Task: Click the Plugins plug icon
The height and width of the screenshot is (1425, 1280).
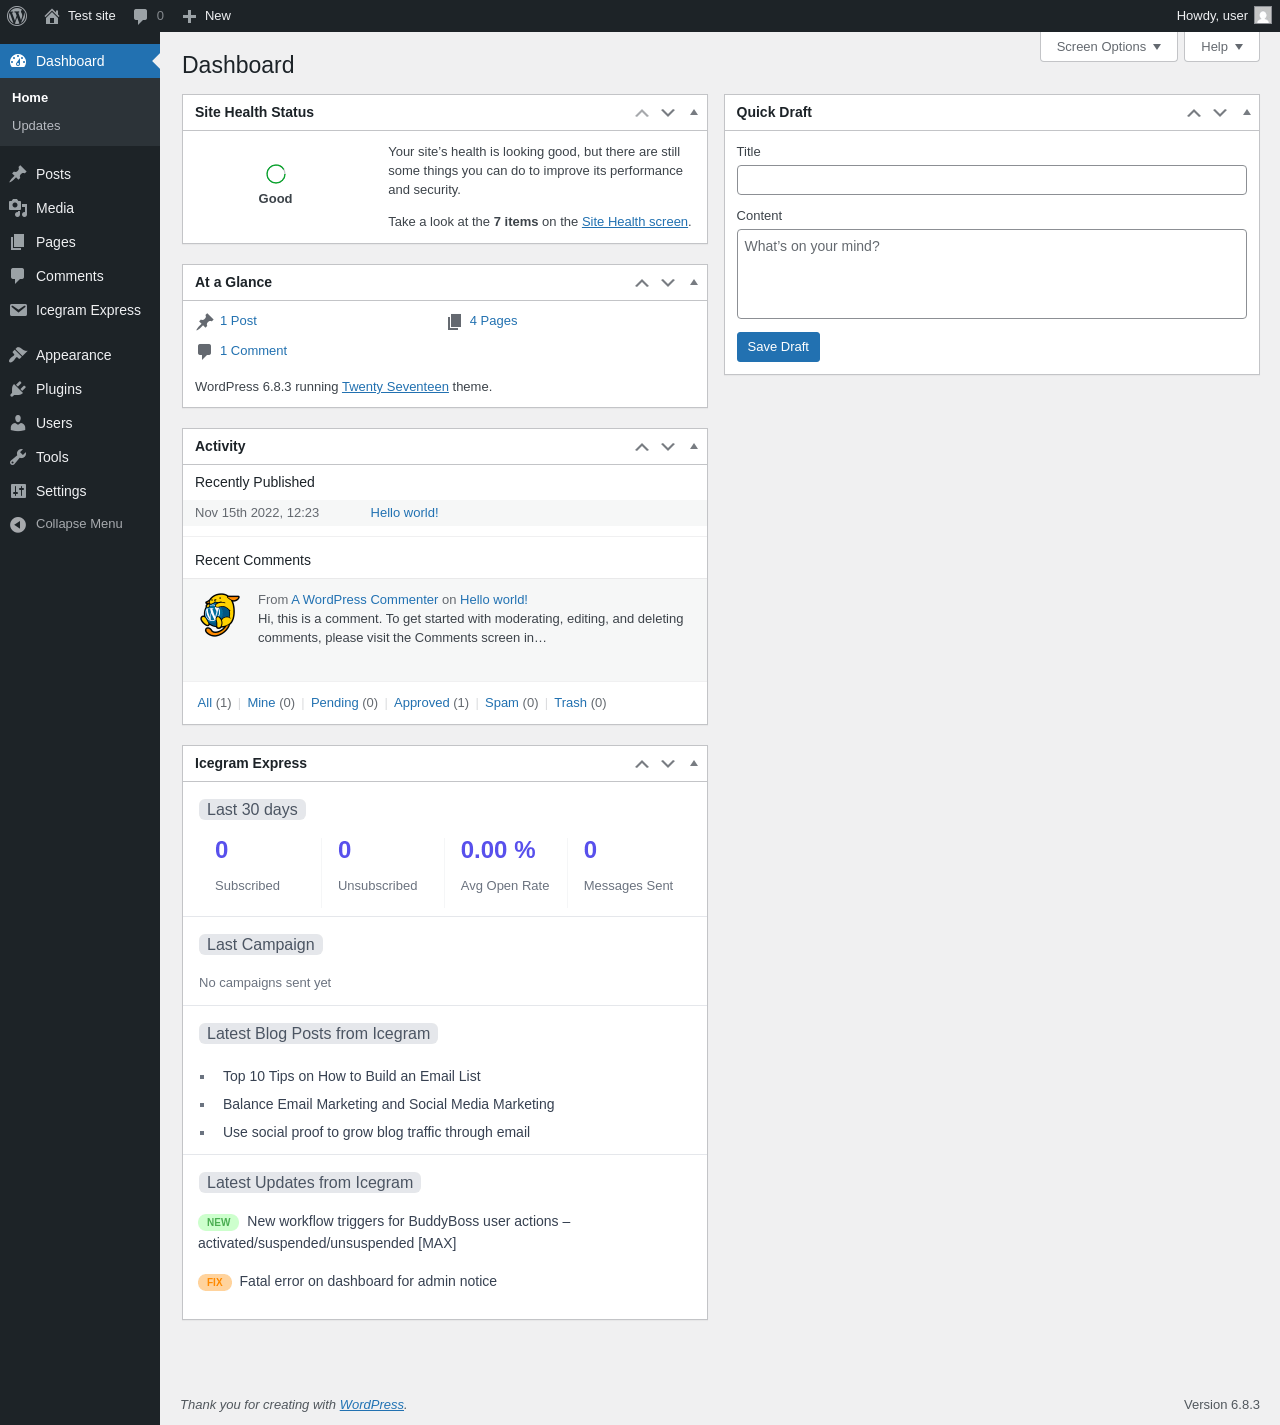Action: pyautogui.click(x=18, y=389)
